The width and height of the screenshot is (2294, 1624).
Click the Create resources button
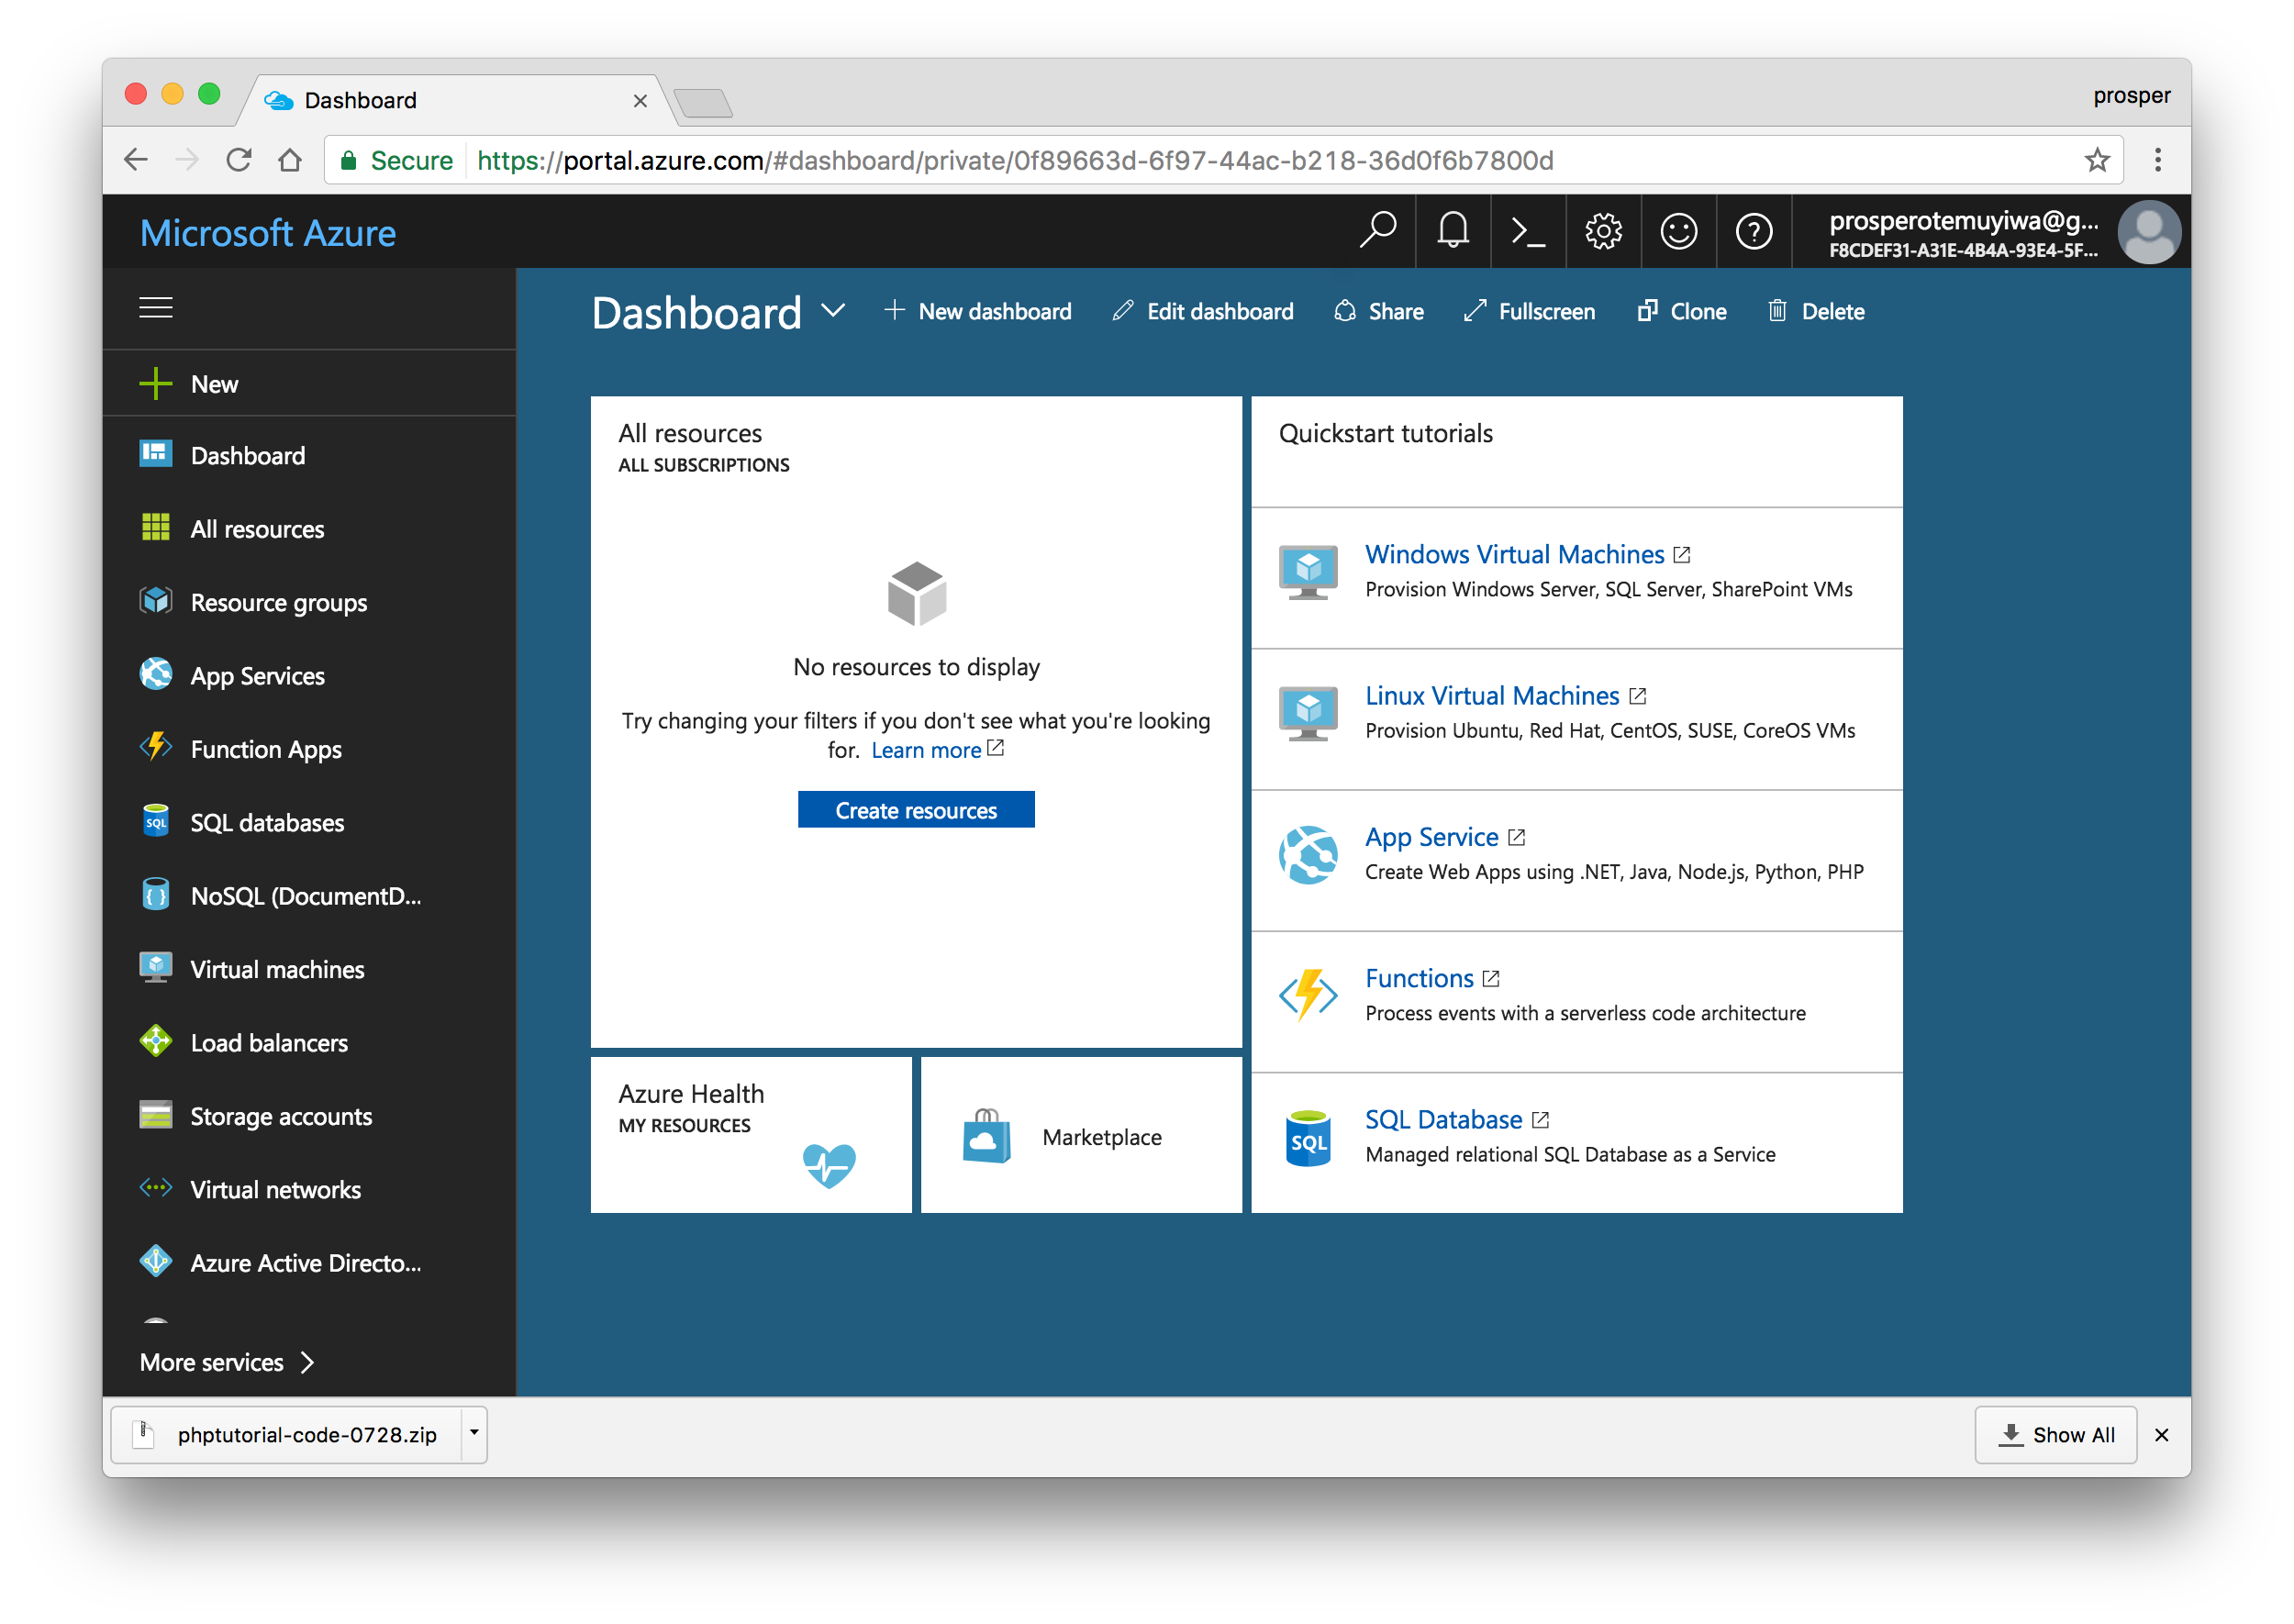pyautogui.click(x=915, y=810)
